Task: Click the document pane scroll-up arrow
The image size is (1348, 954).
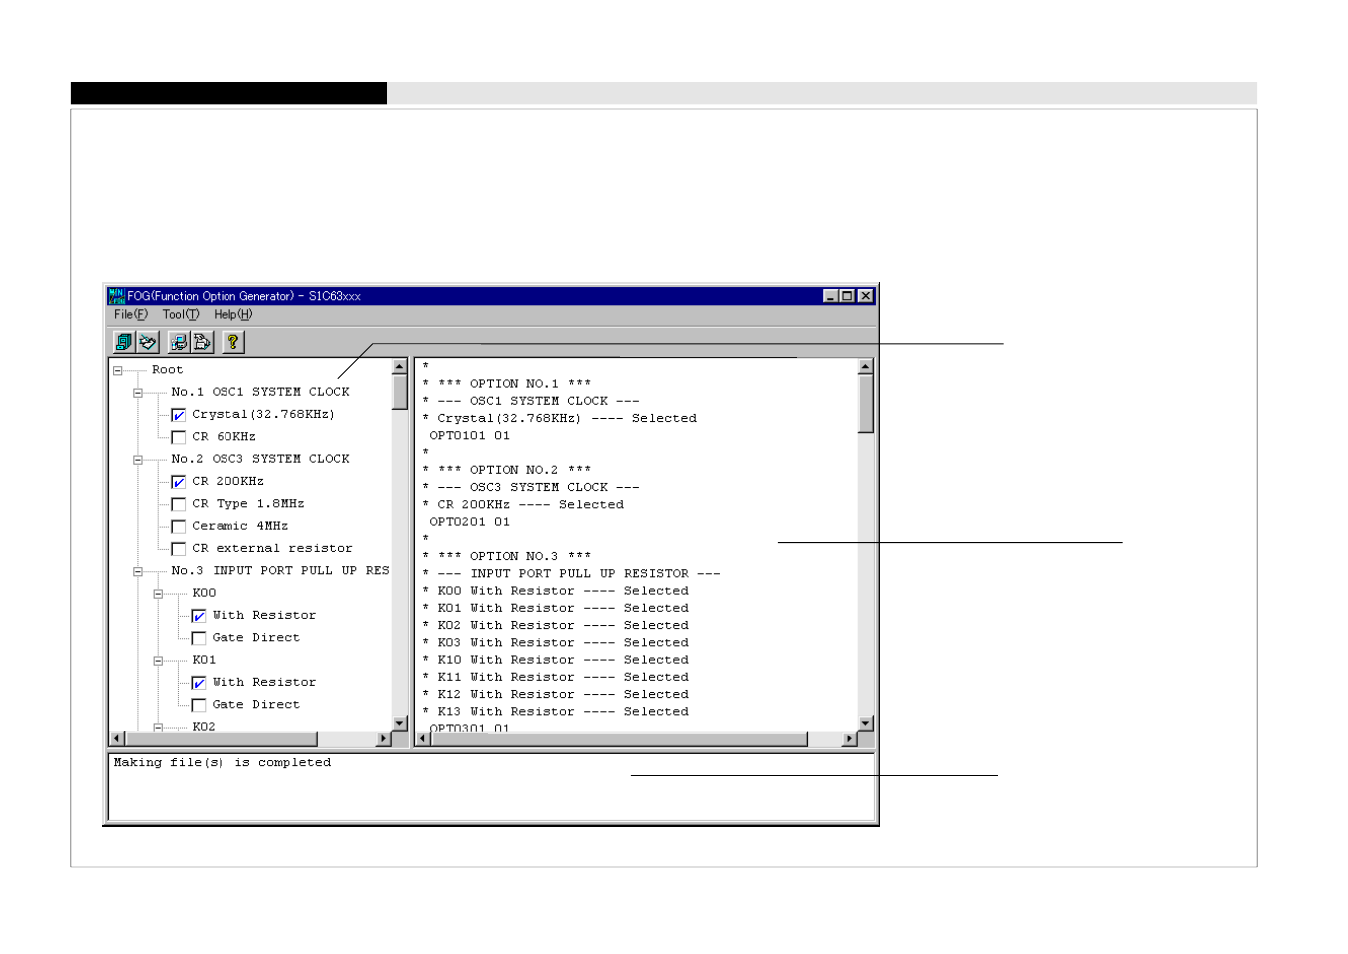Action: click(866, 367)
